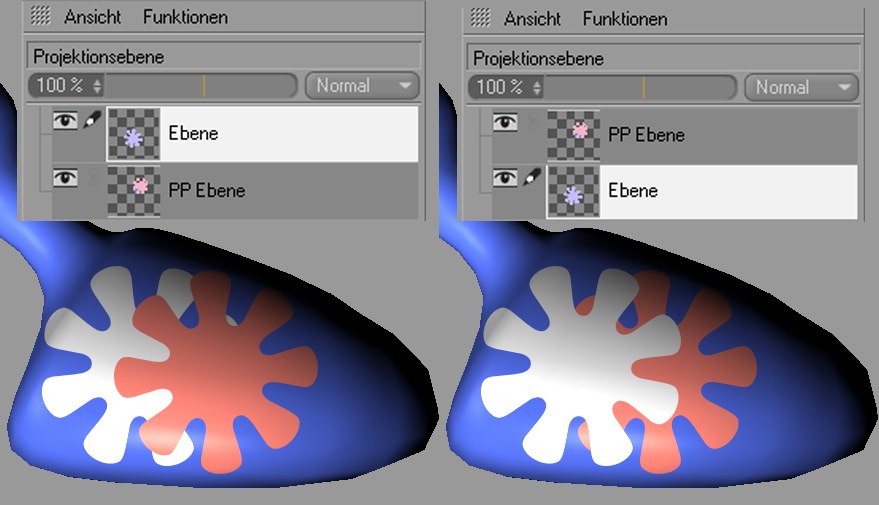Viewport: 879px width, 505px height.
Task: Open Ansicht menu in right panel
Action: [x=532, y=19]
